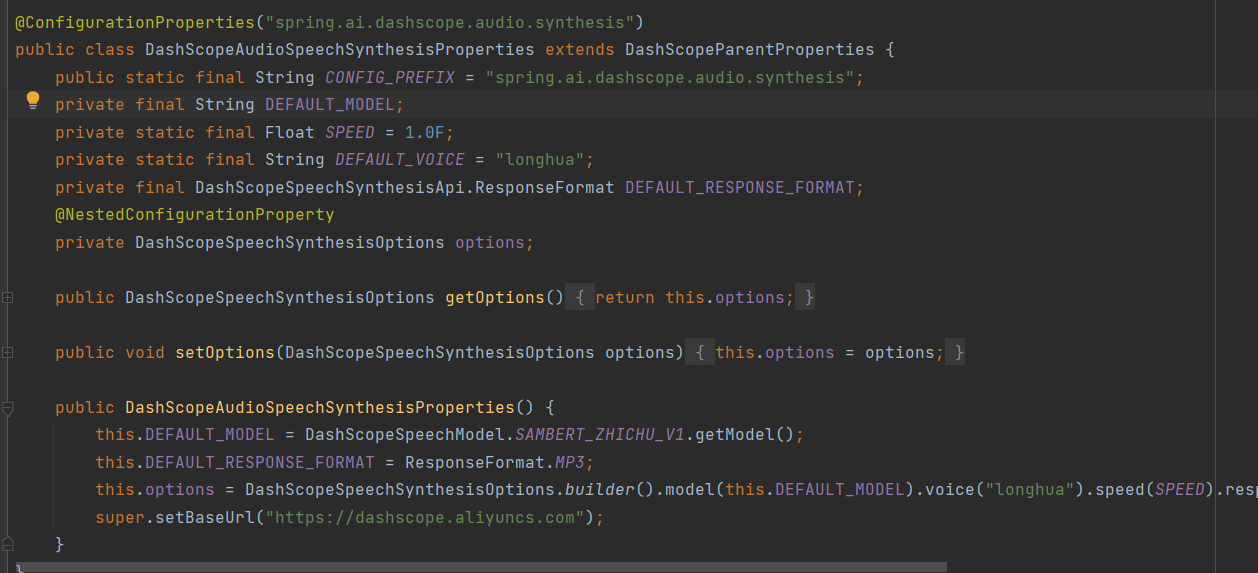Unfold the getOptions body at its opening brace
This screenshot has height=573, width=1258.
coord(580,297)
